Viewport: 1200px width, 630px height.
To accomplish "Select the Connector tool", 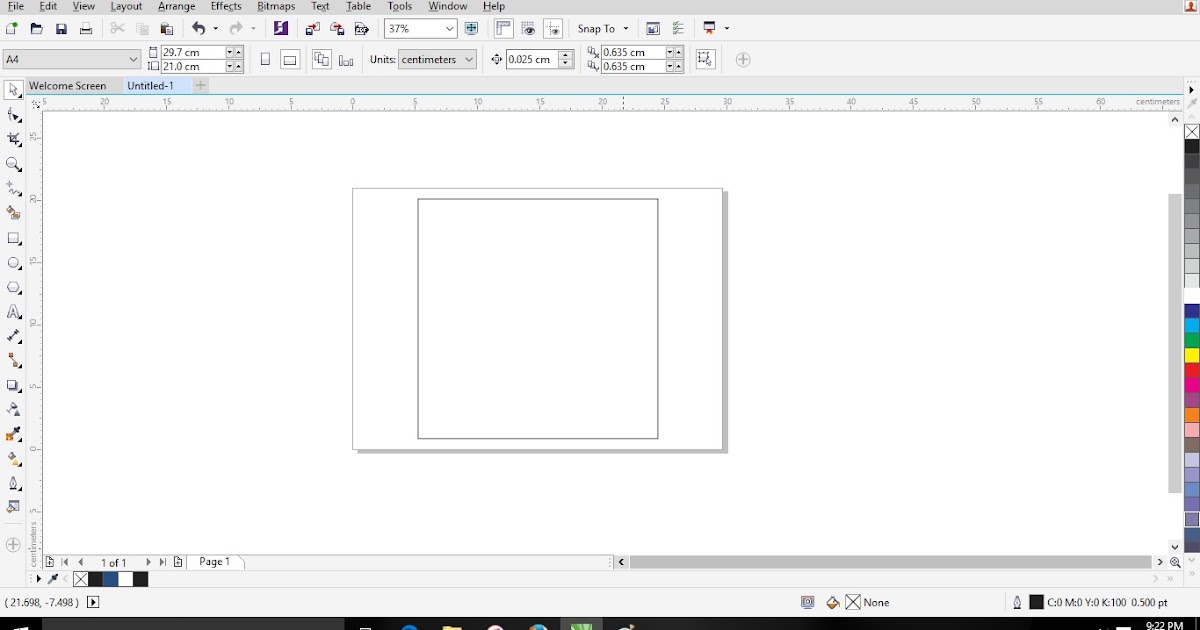I will 13,361.
